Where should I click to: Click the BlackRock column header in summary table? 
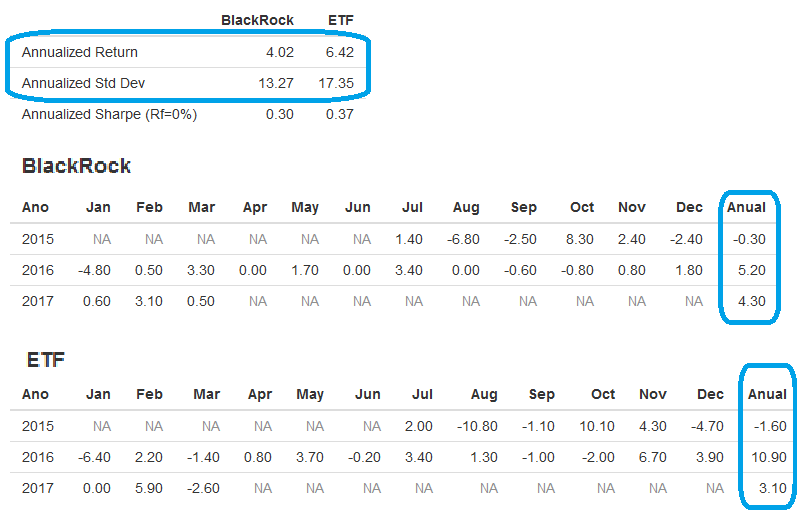click(257, 20)
